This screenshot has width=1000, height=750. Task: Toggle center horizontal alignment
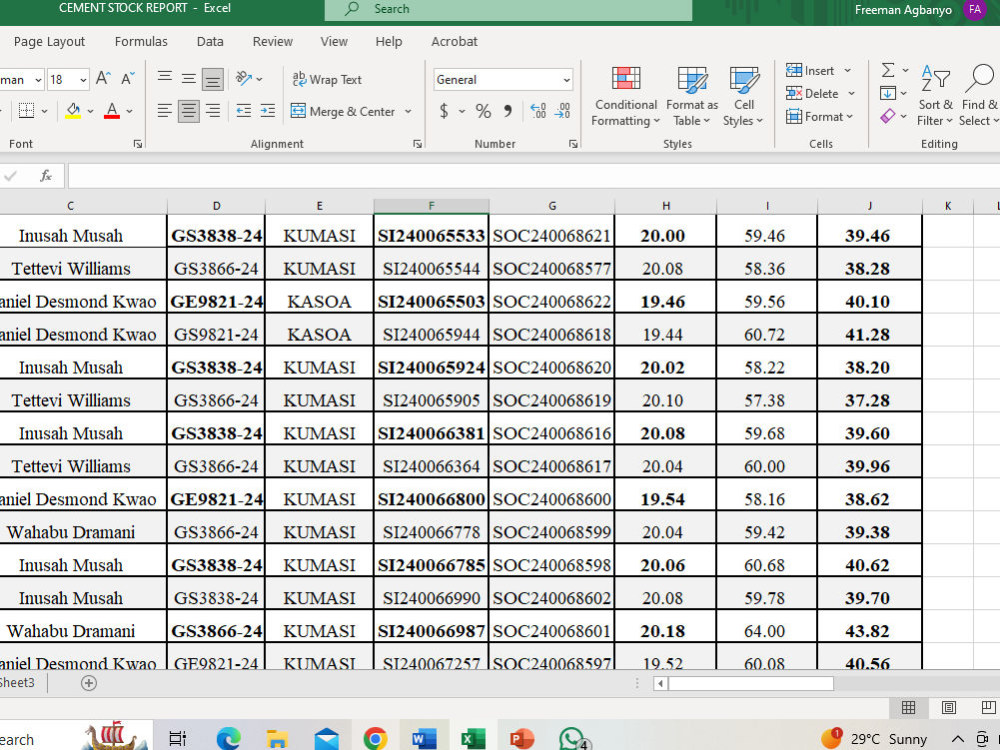pyautogui.click(x=188, y=111)
